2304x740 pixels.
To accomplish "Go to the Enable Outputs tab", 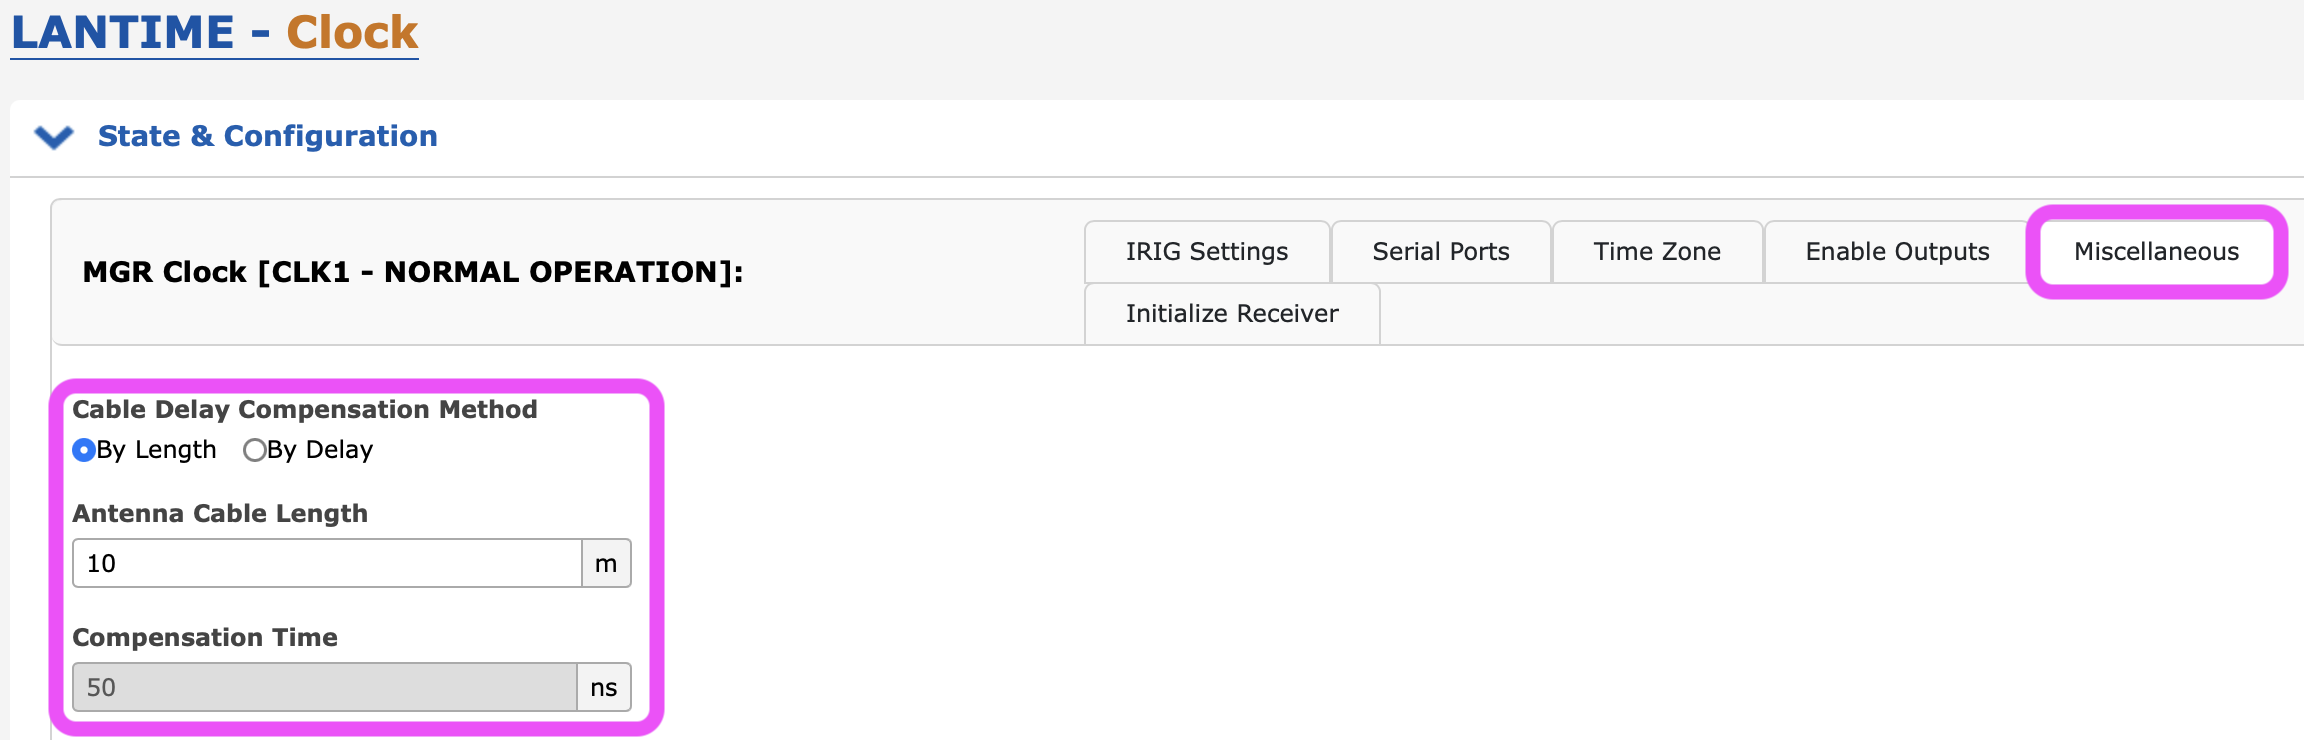I will coord(1897,252).
